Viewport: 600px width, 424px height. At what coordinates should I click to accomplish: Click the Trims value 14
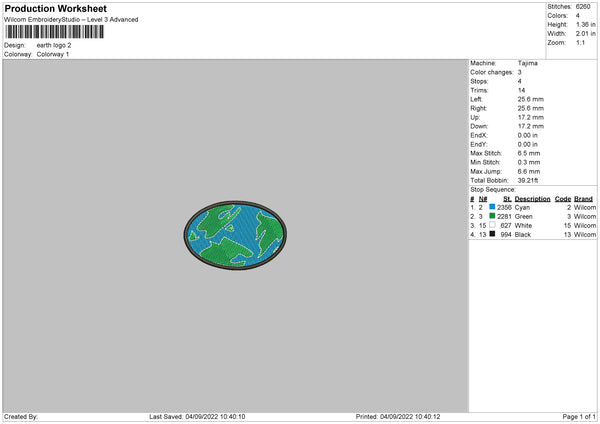521,90
